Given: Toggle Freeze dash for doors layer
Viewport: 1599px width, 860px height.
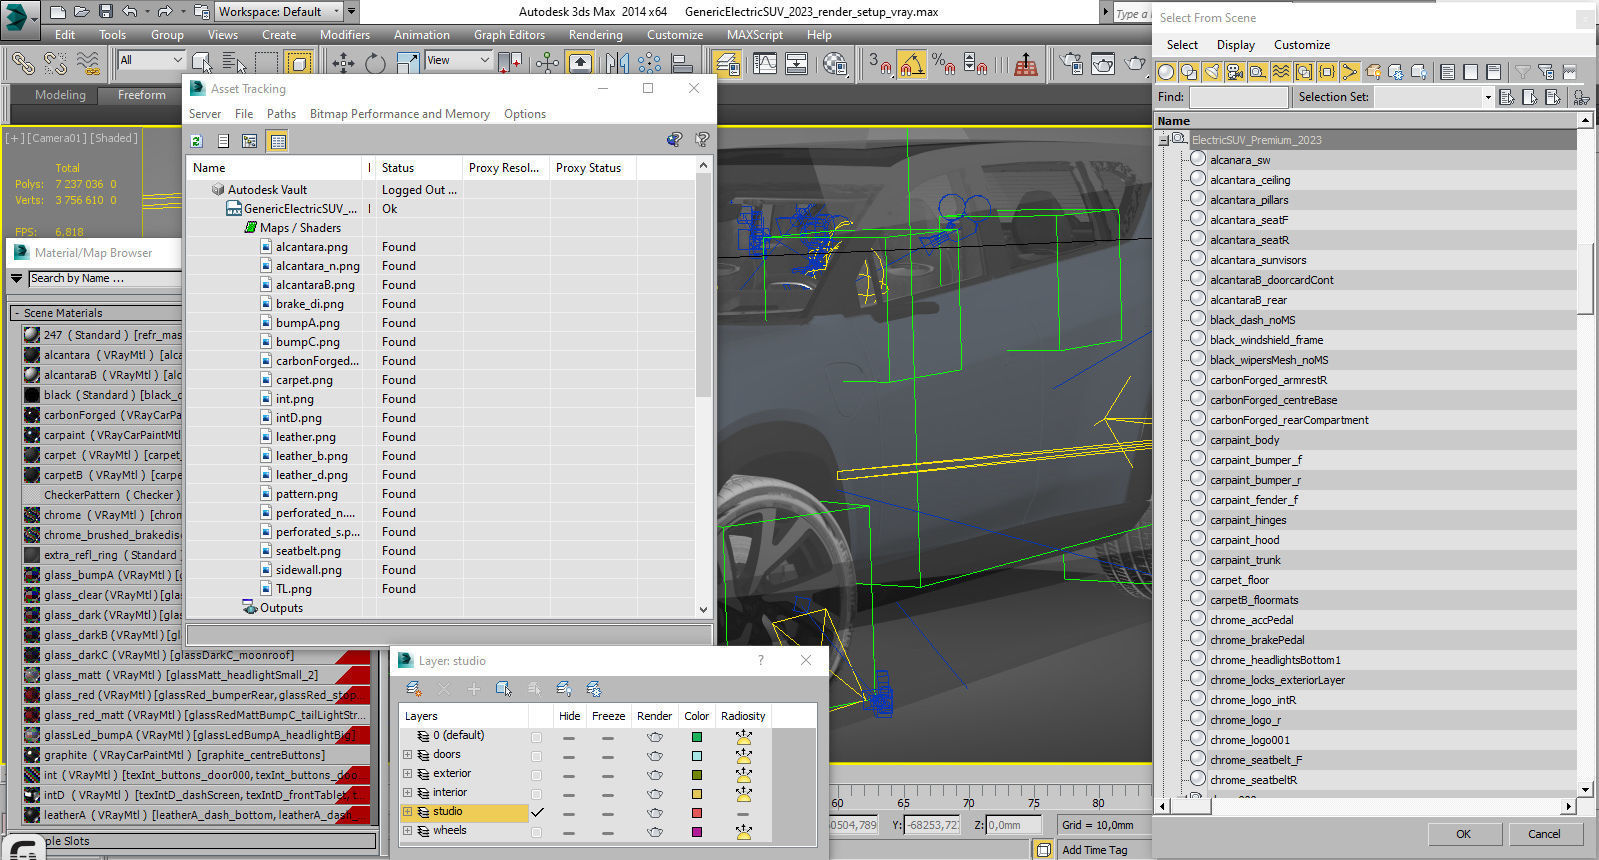Looking at the screenshot, I should point(608,756).
